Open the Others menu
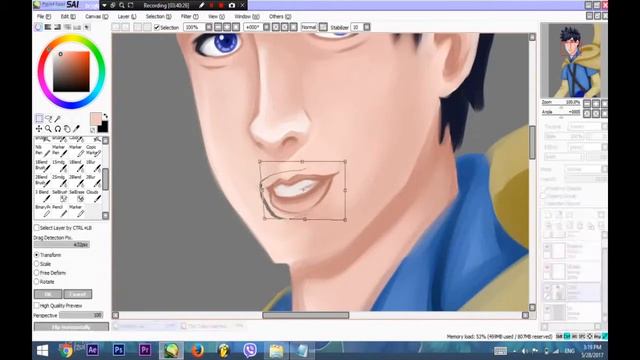640x360 pixels. [280, 16]
